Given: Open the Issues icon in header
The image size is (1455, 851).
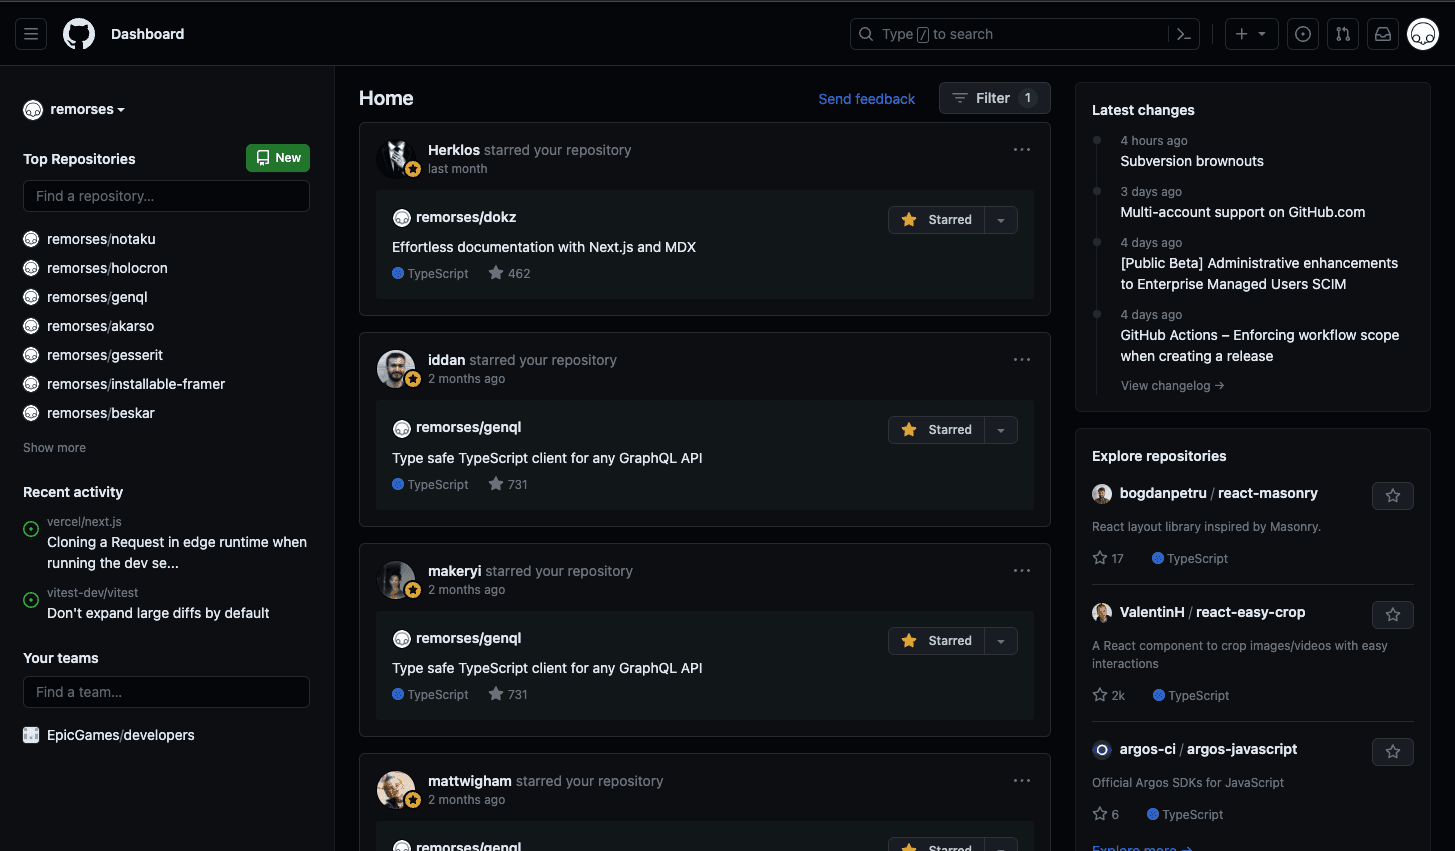Looking at the screenshot, I should point(1303,34).
